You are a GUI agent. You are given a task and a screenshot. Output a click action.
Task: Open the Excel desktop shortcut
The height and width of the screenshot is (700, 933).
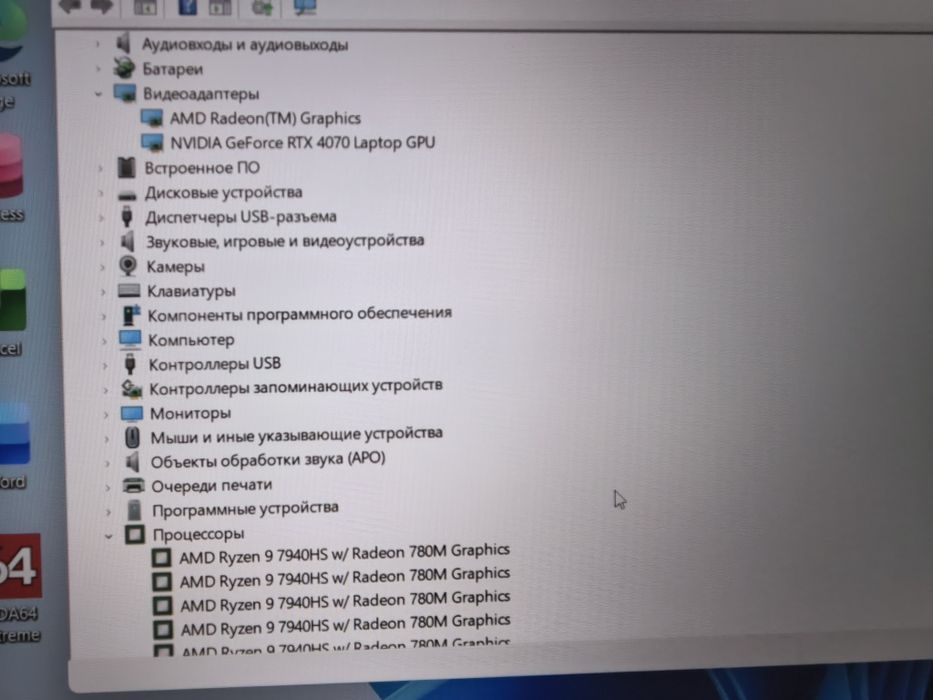[12, 312]
